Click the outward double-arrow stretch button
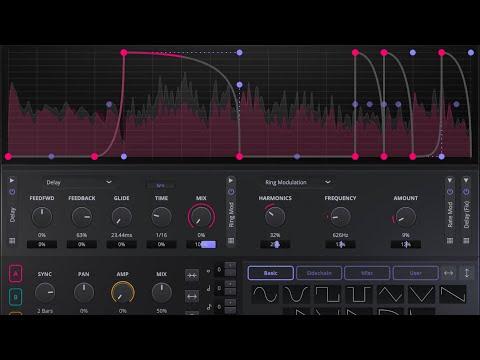480x360 pixels. click(x=192, y=296)
